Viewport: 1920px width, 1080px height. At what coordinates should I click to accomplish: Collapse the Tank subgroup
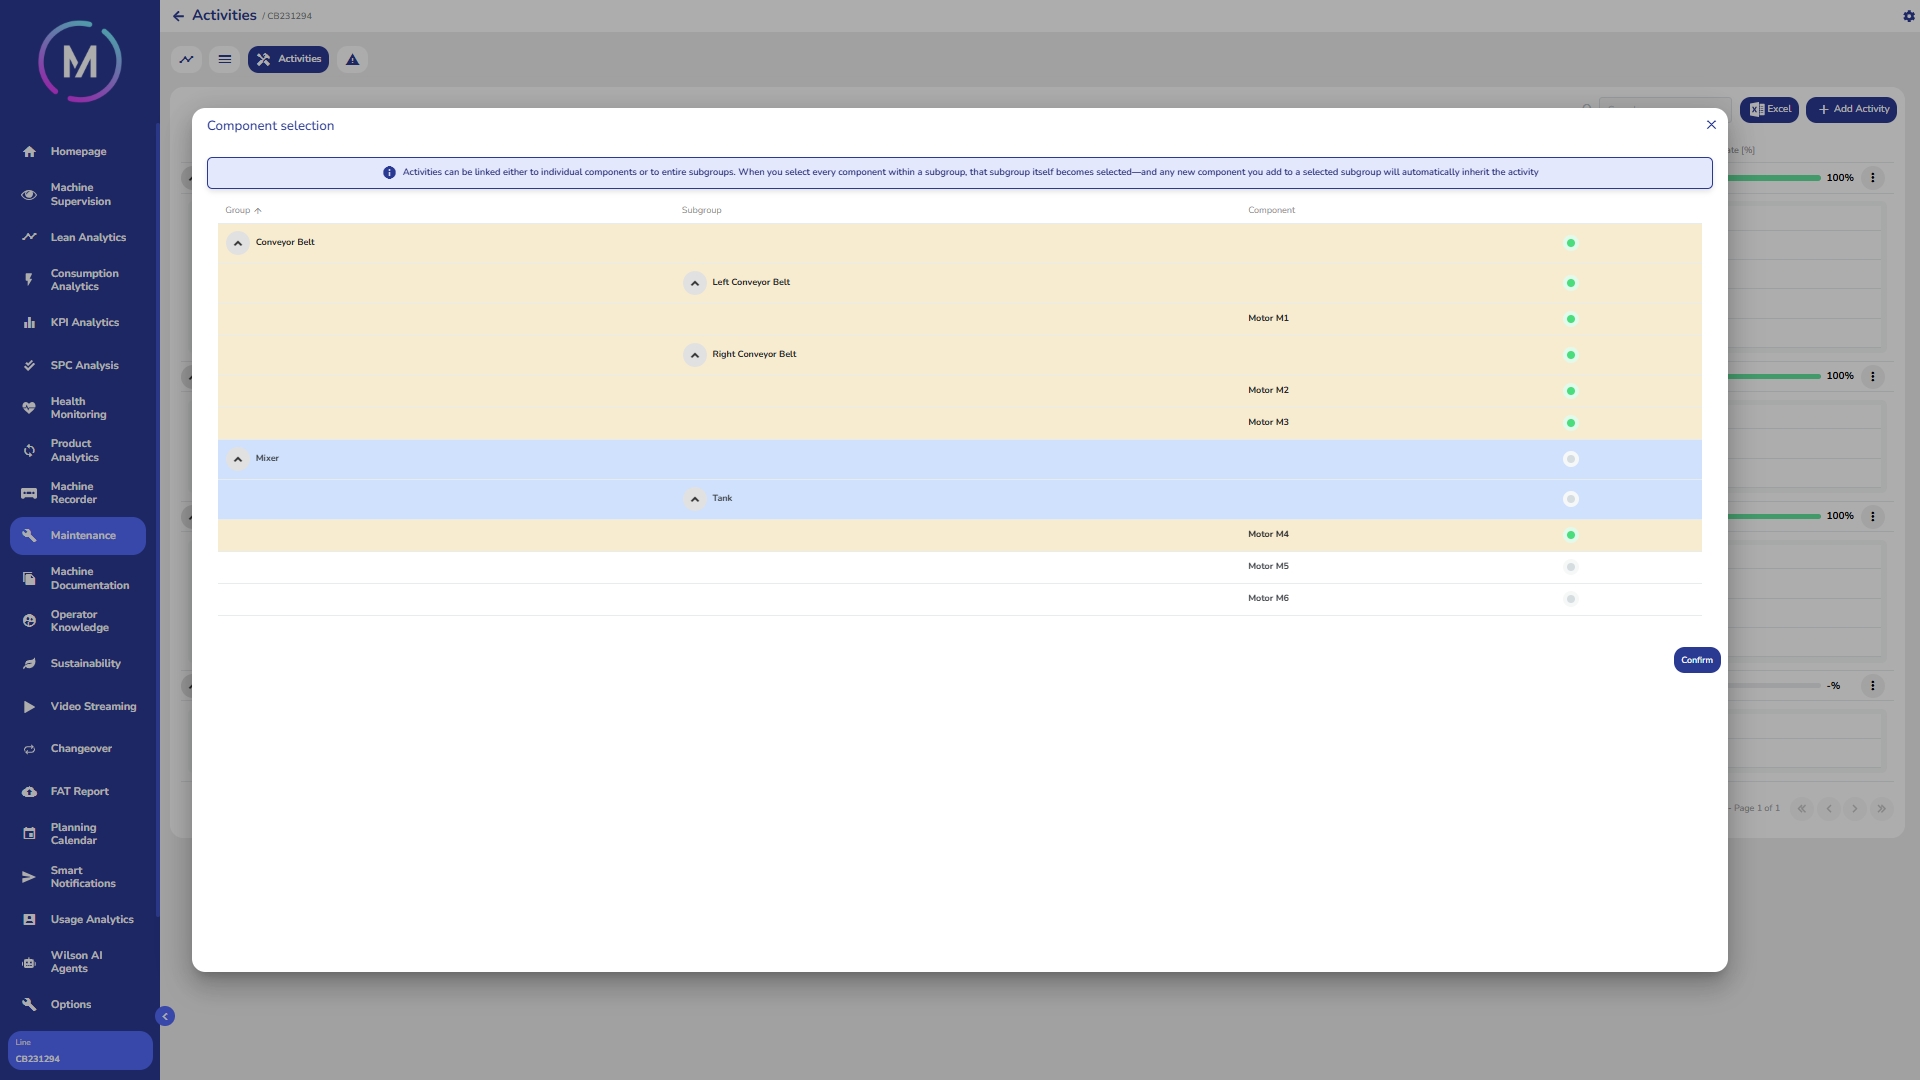click(694, 499)
